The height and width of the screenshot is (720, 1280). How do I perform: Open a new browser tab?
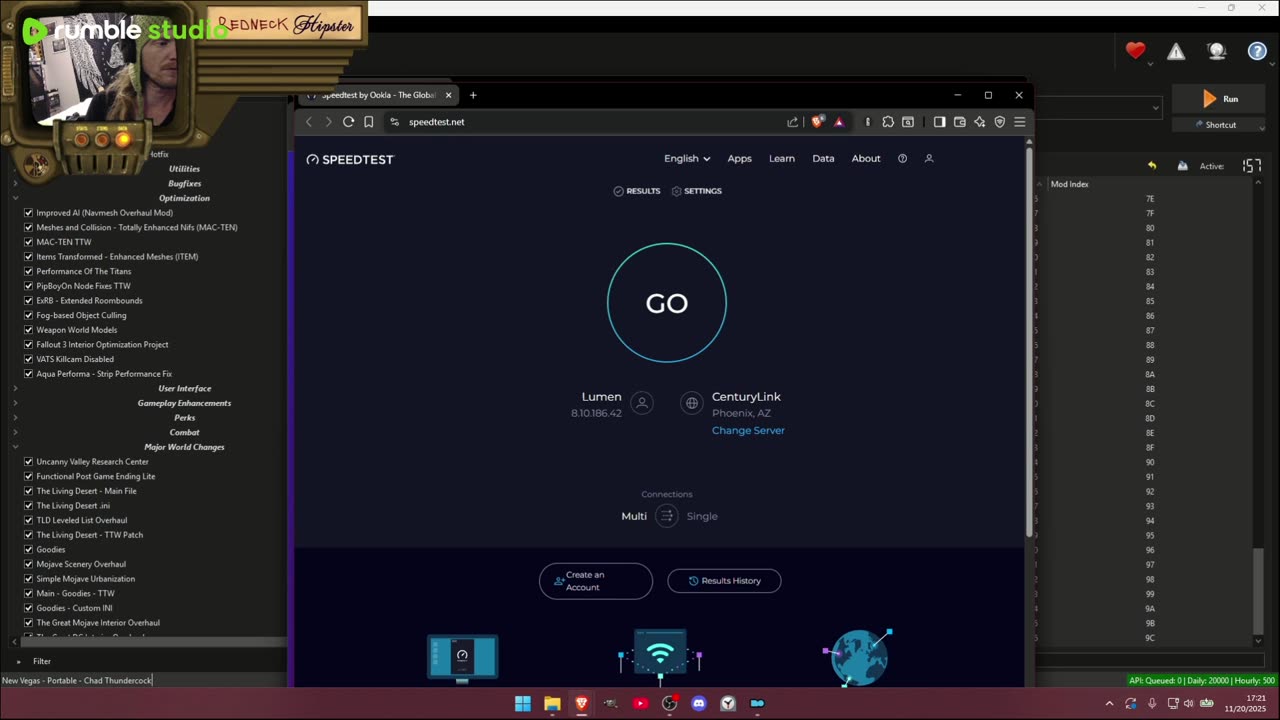tap(473, 95)
